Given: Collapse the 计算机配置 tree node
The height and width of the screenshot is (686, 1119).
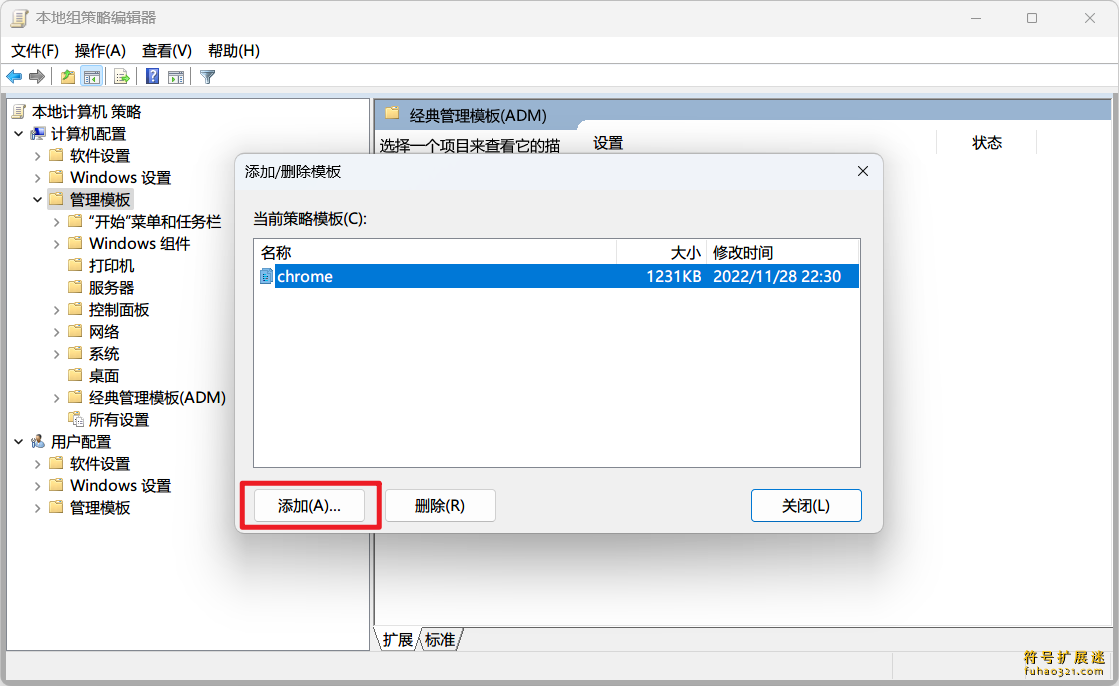Looking at the screenshot, I should (x=19, y=134).
